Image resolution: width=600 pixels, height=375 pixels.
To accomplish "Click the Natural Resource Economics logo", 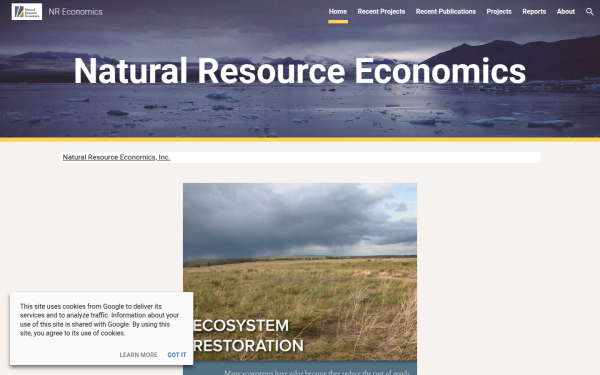I will click(x=27, y=11).
